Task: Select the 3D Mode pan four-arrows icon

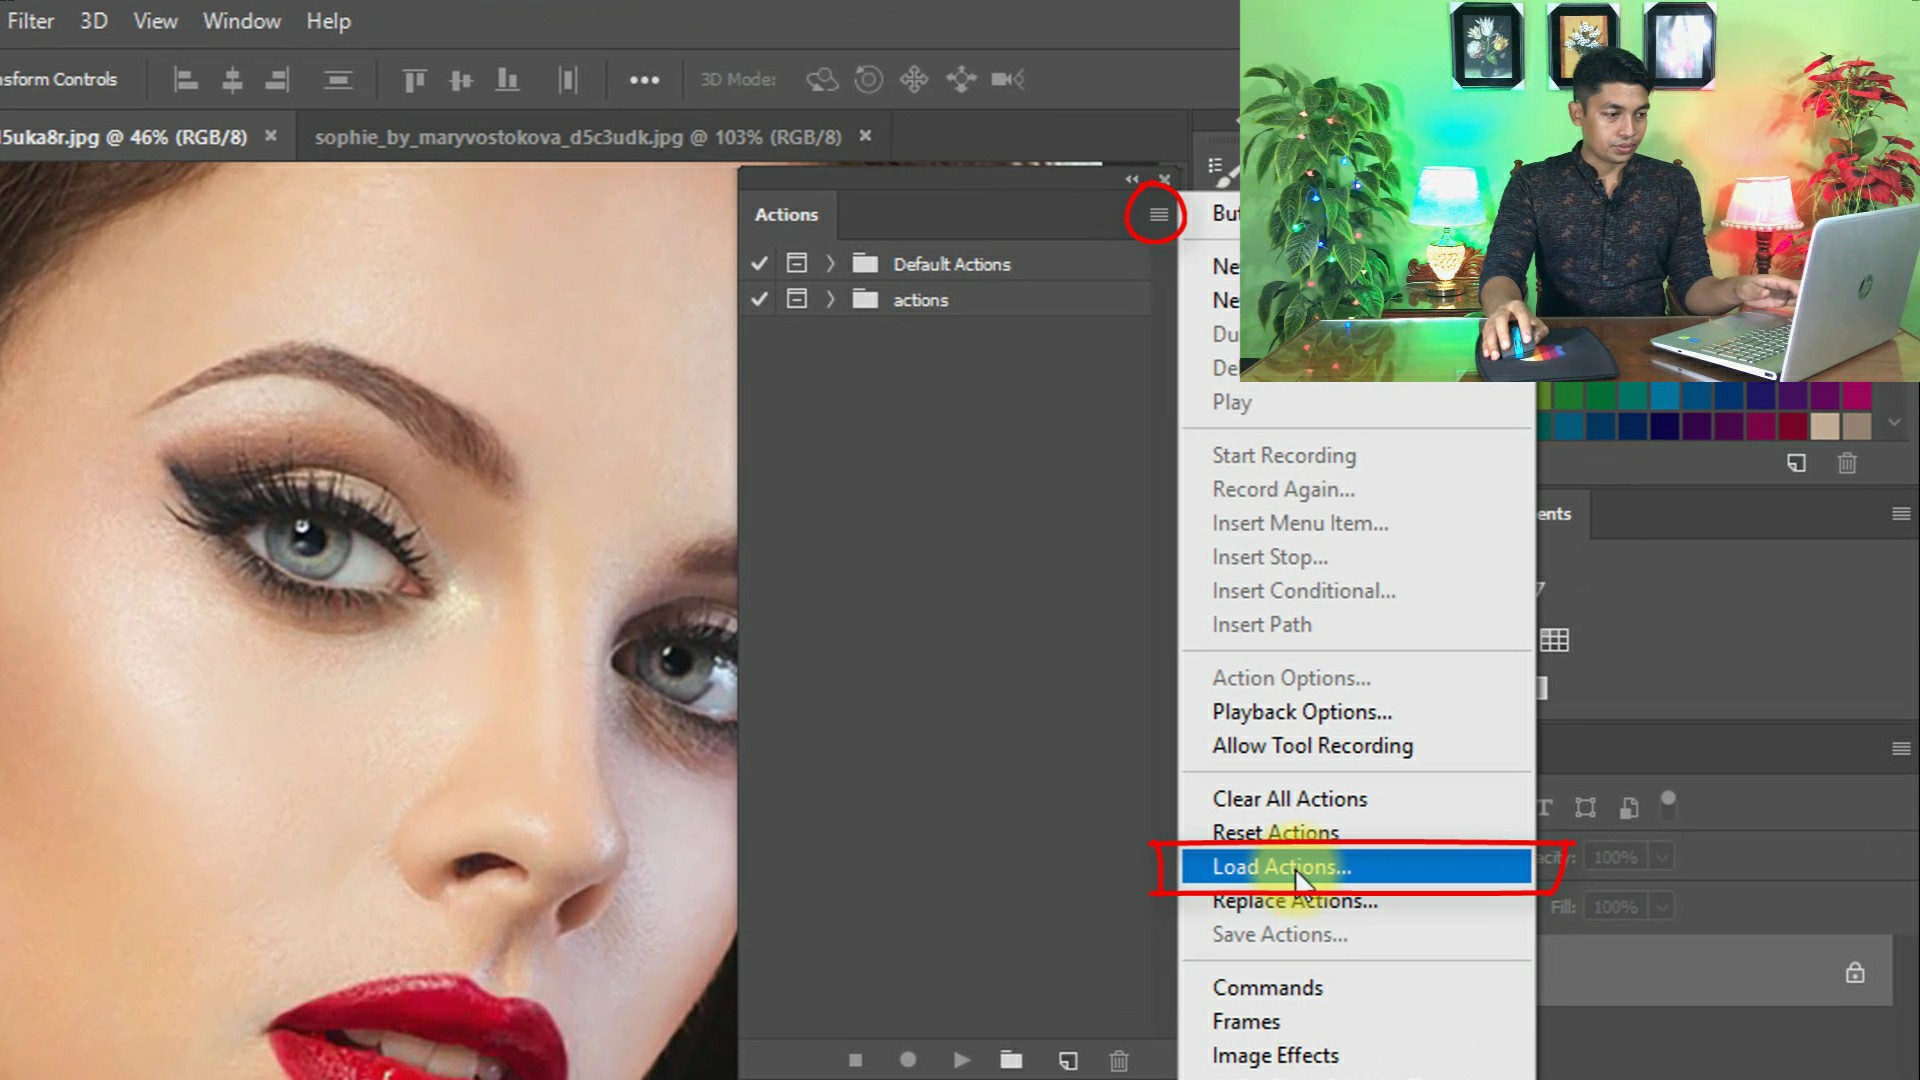Action: (914, 79)
